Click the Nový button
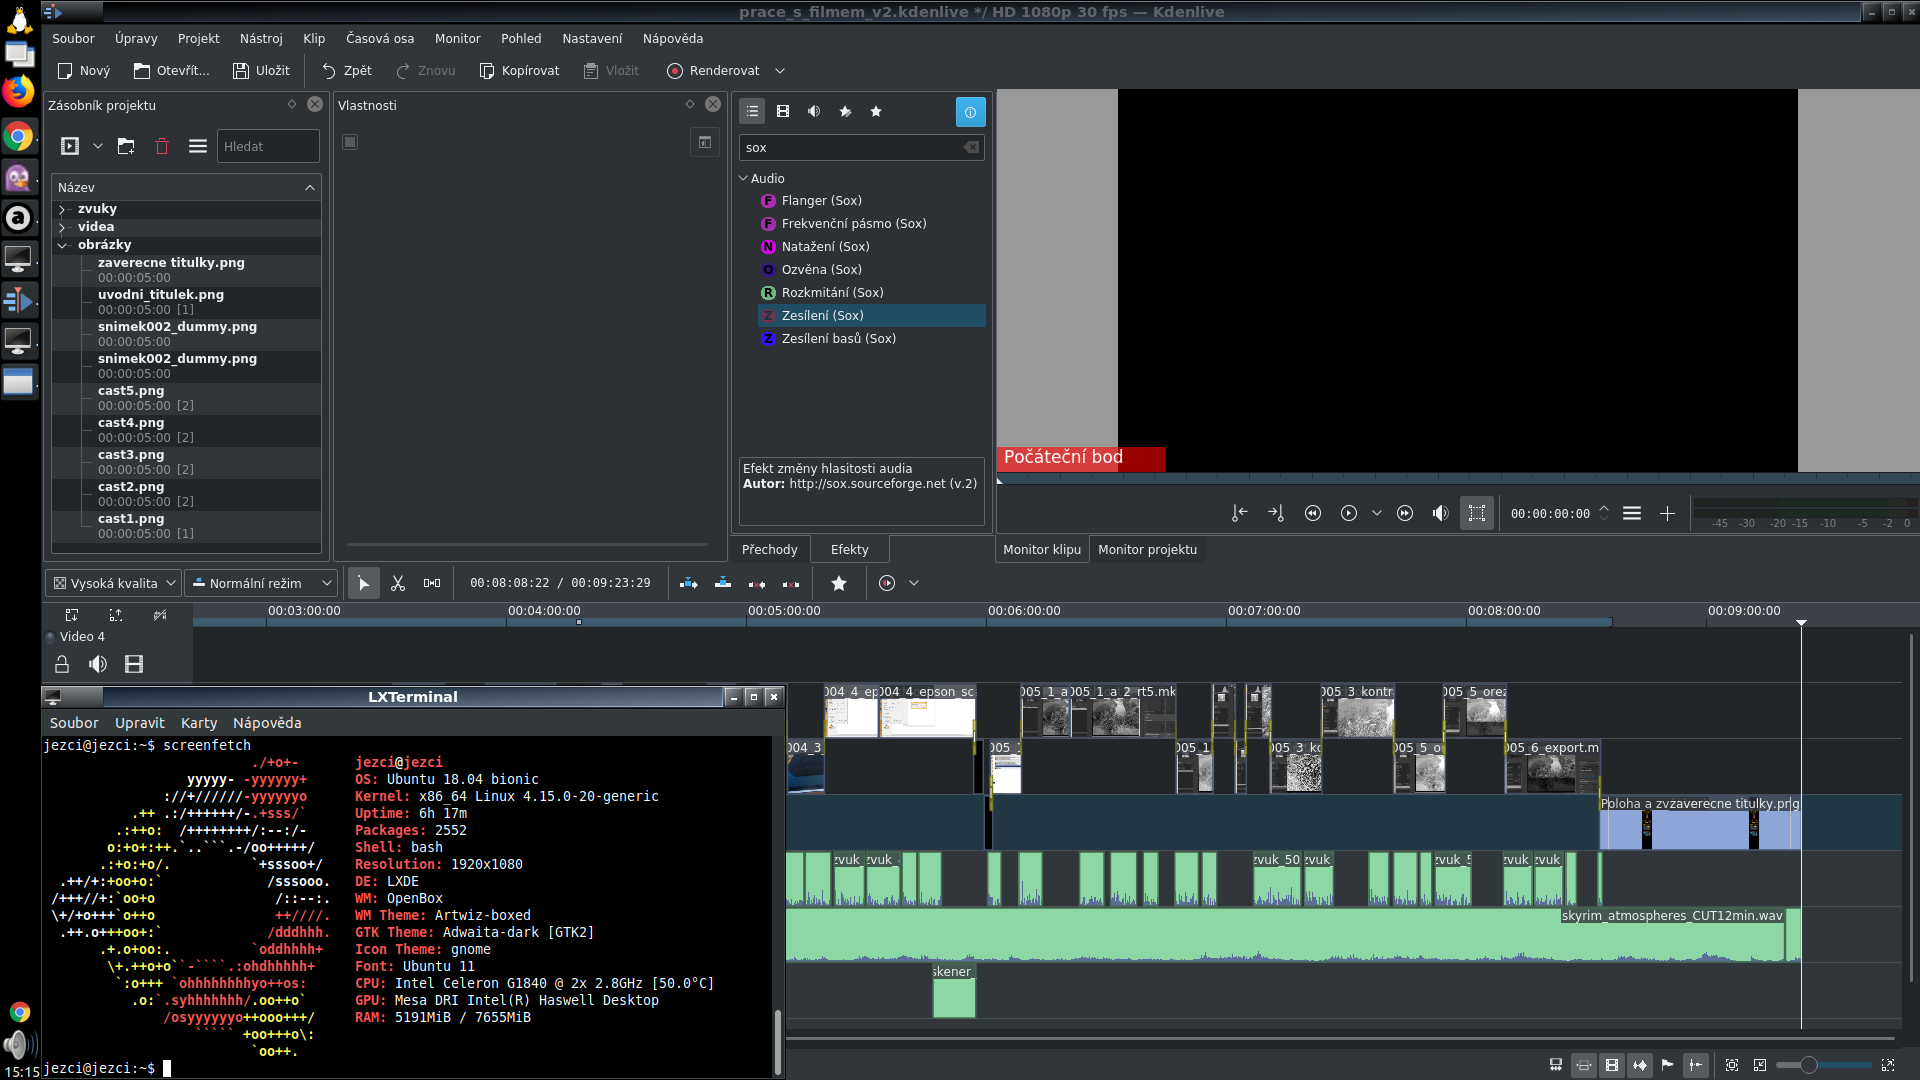Viewport: 1920px width, 1080px height. (83, 71)
